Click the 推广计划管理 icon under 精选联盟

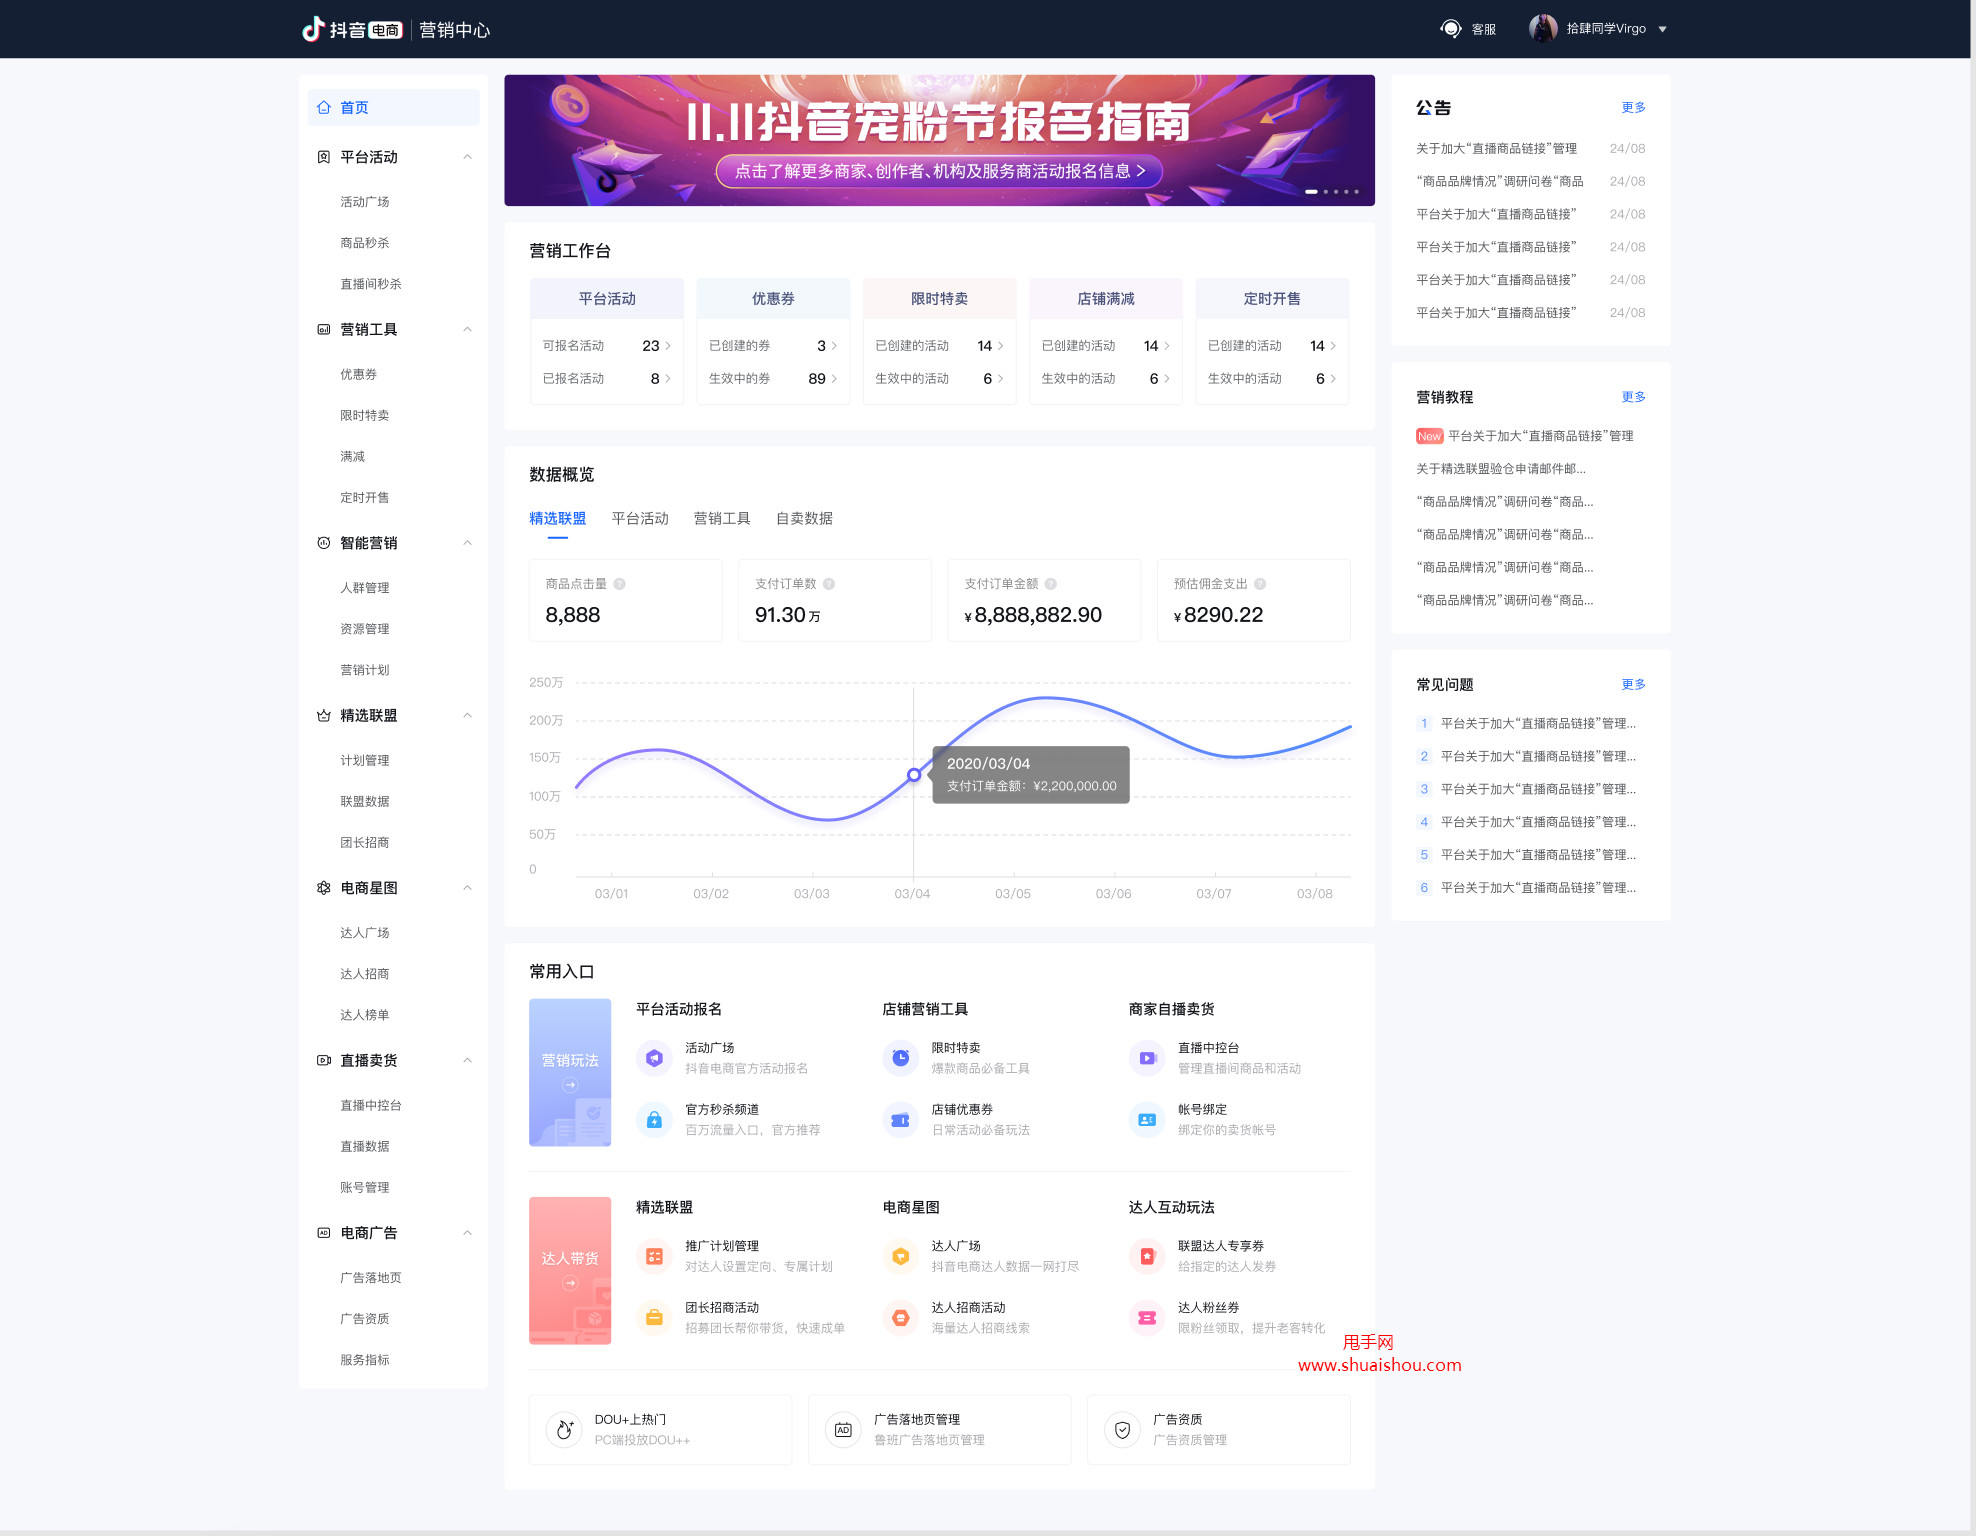coord(655,1257)
